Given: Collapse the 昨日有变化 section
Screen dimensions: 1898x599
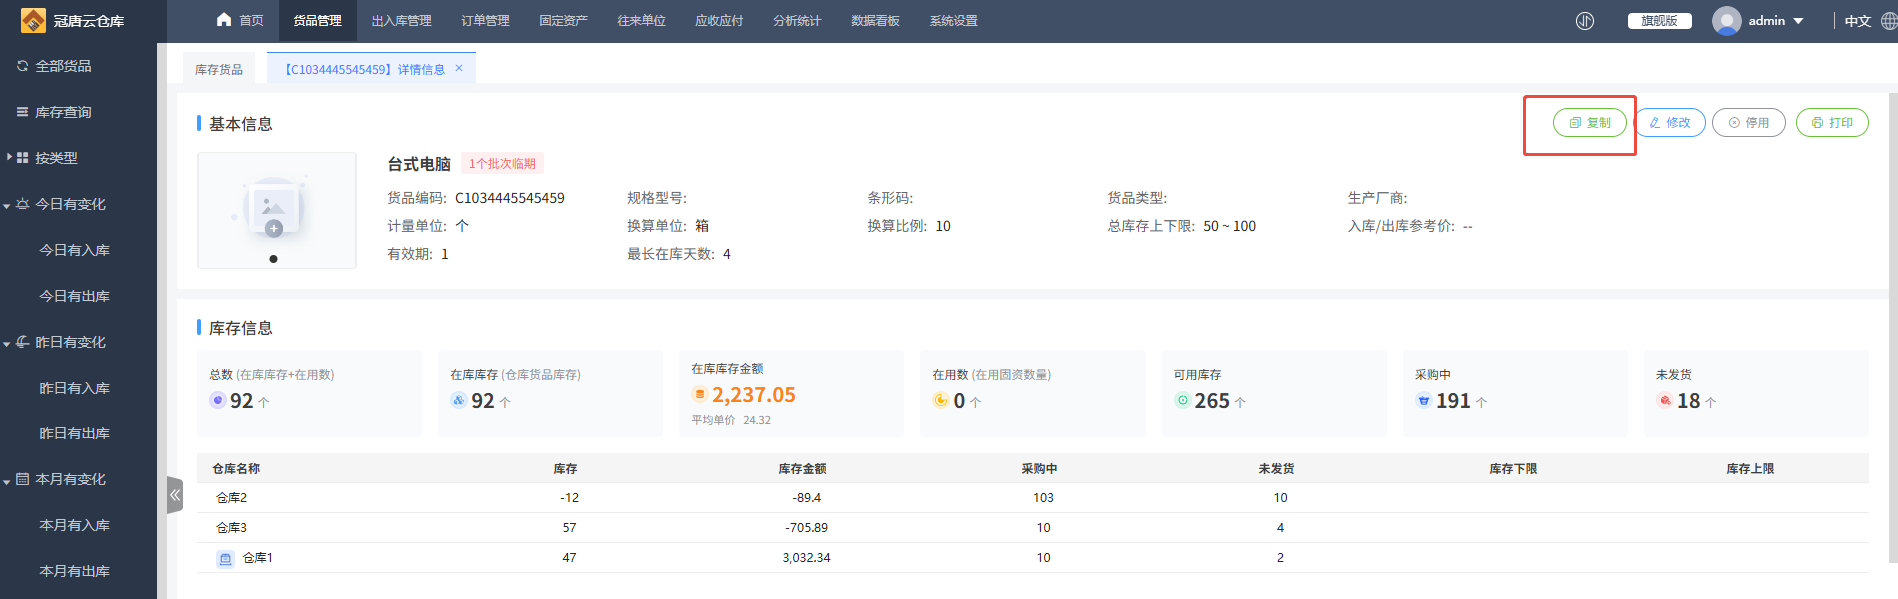Looking at the screenshot, I should point(7,343).
